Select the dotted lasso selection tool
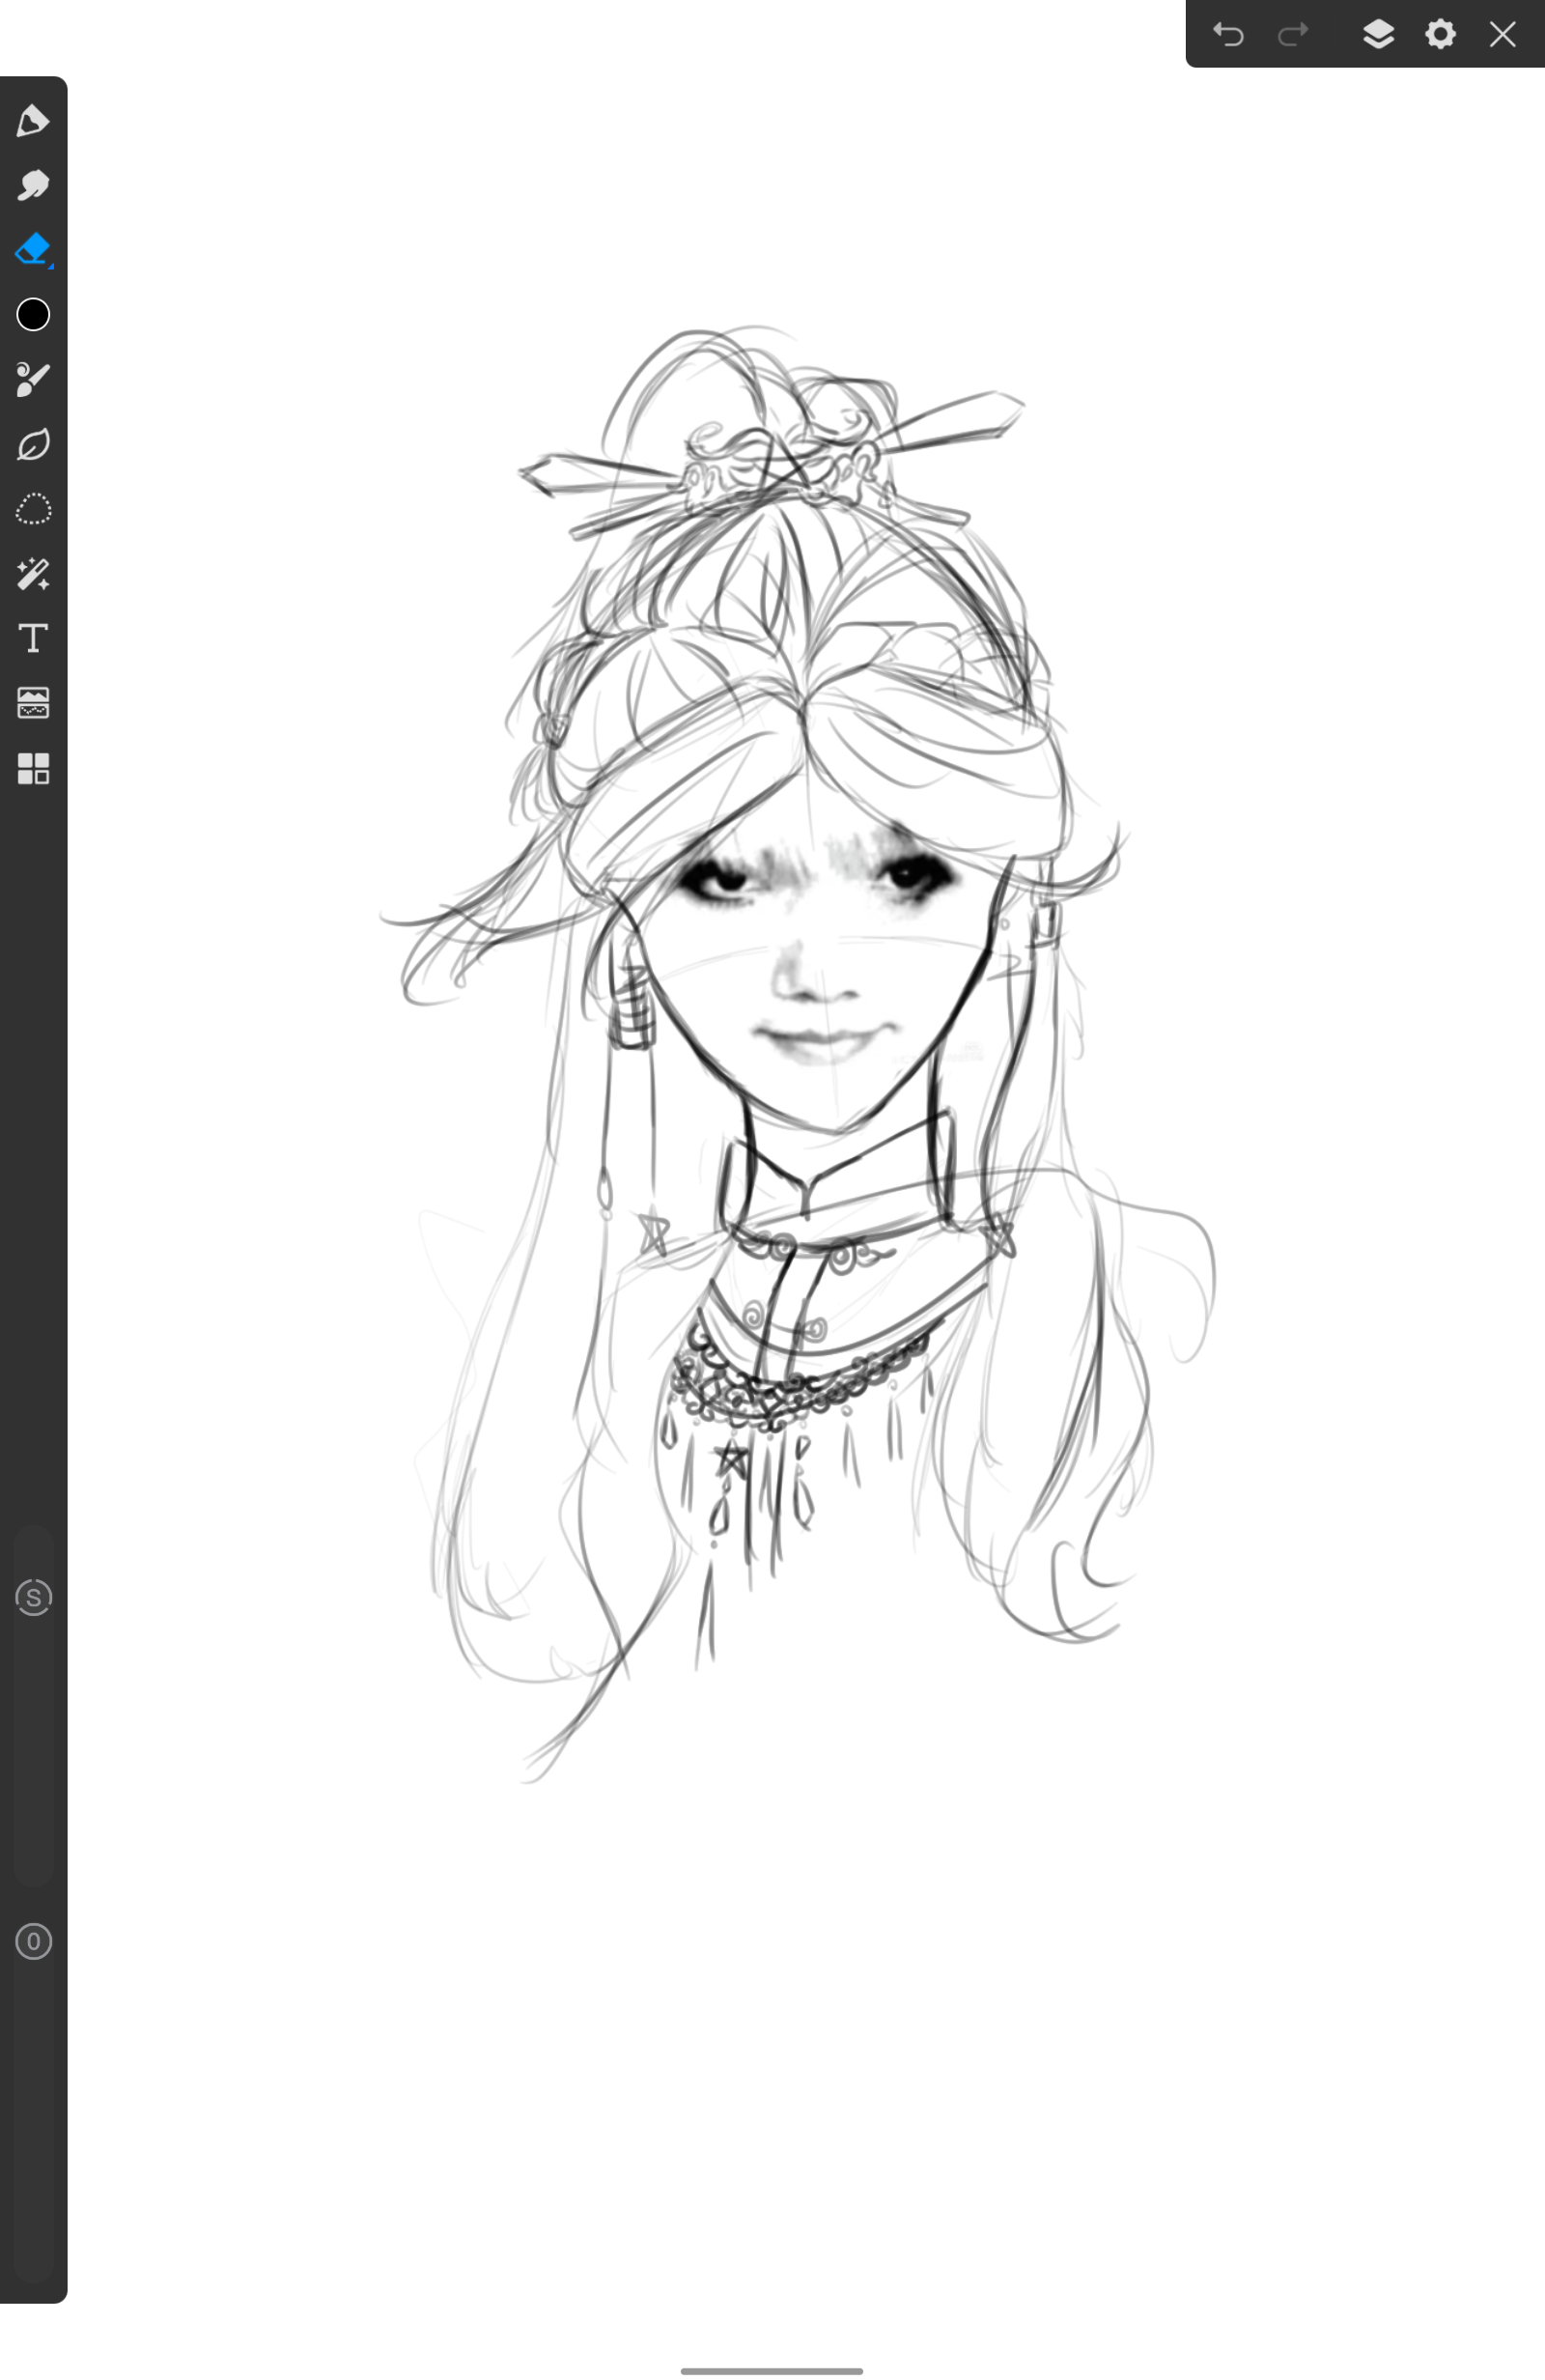 click(33, 509)
